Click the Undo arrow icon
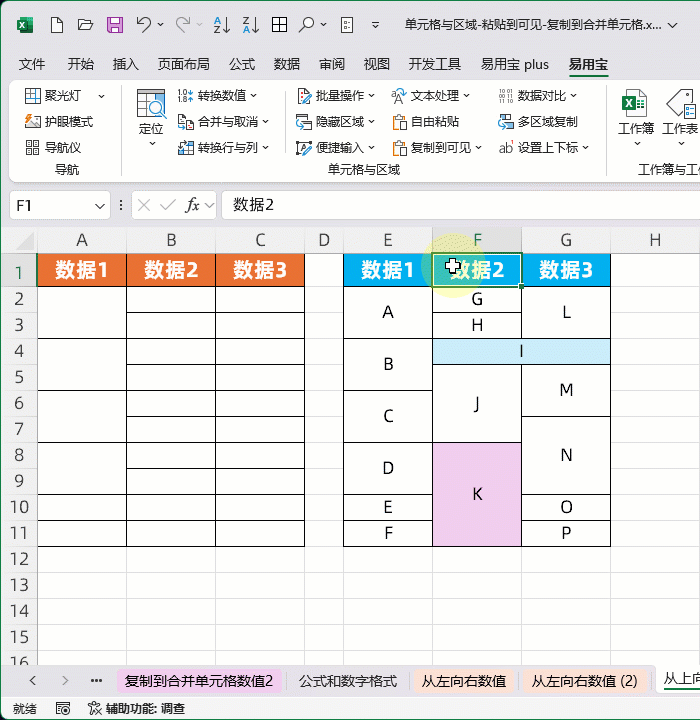Screen dimensions: 700x720 (x=145, y=24)
